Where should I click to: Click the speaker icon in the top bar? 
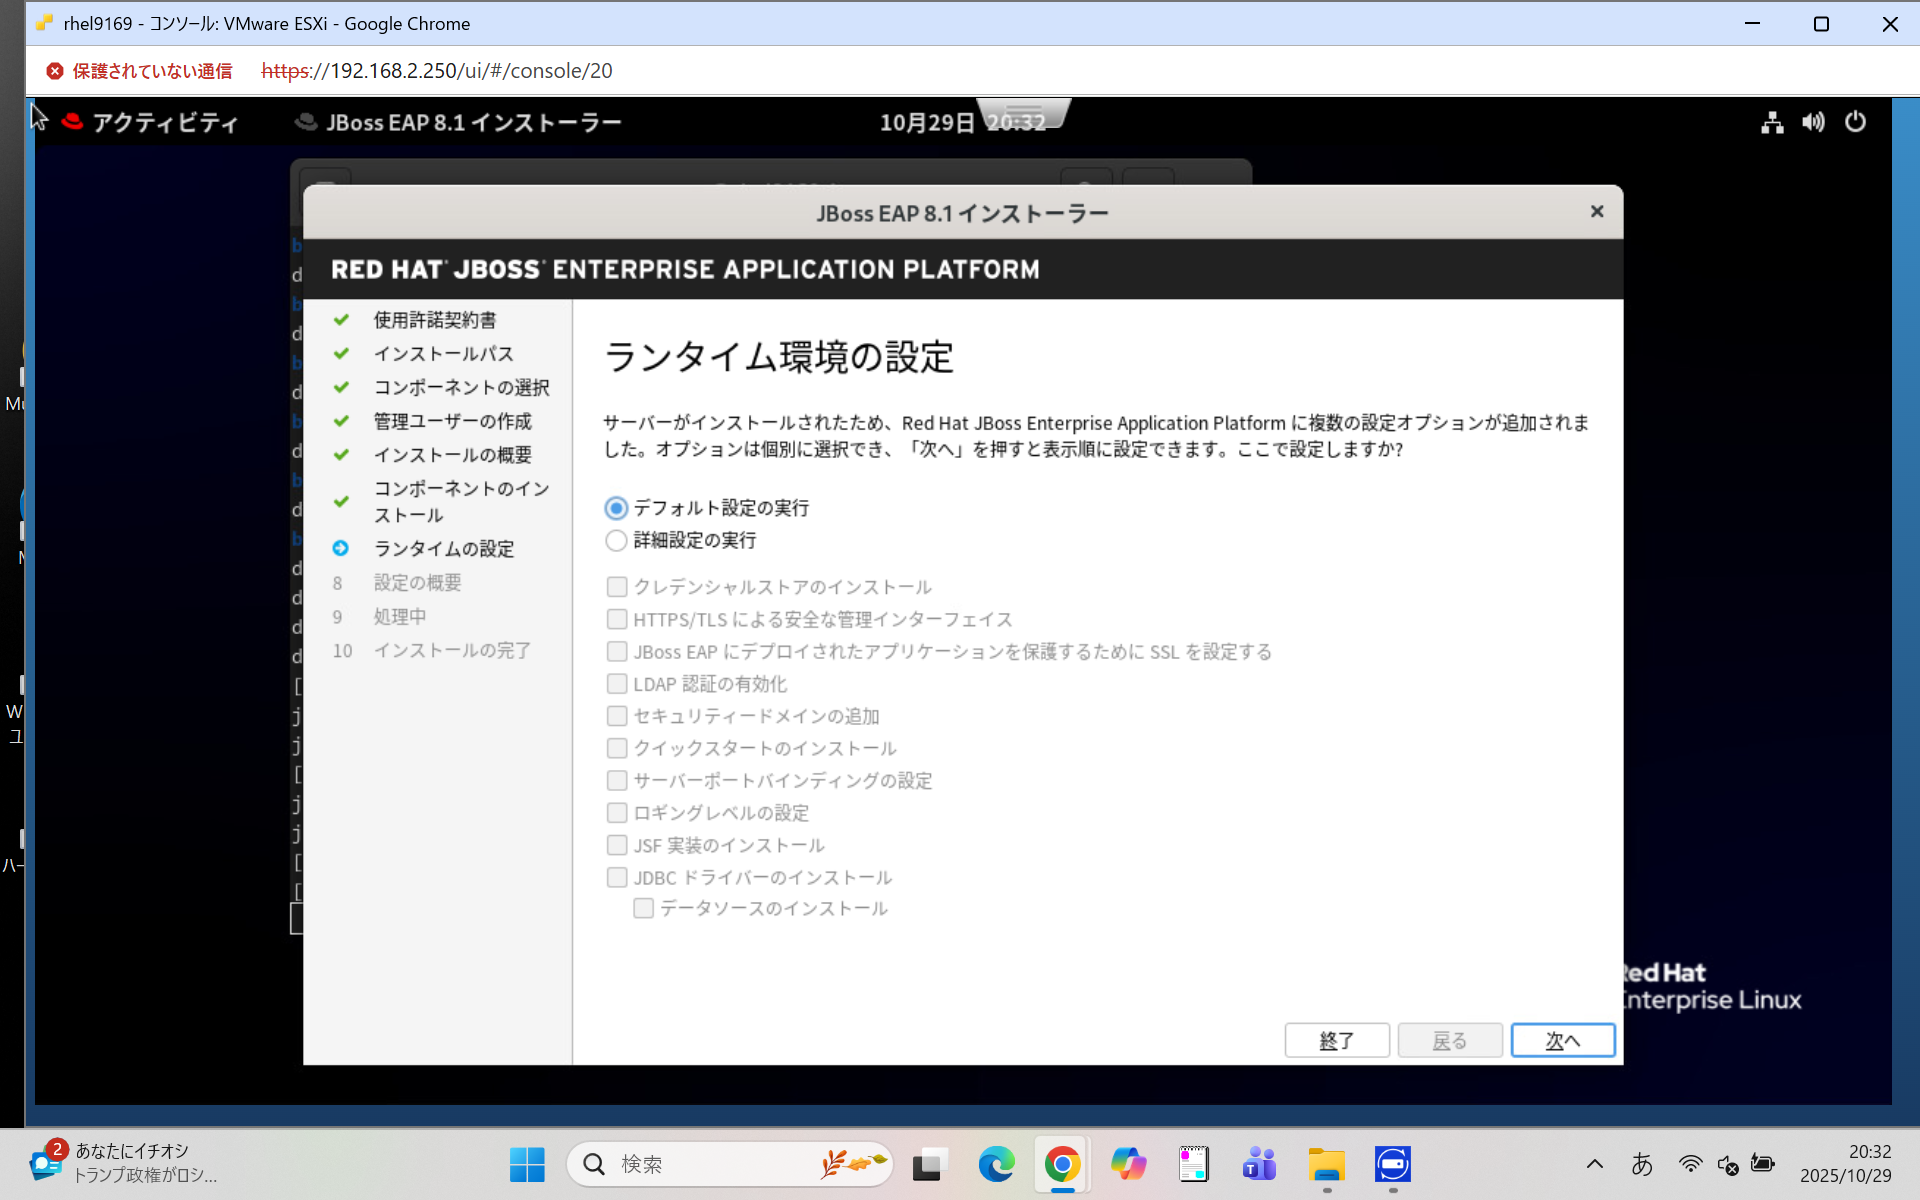pos(1813,121)
